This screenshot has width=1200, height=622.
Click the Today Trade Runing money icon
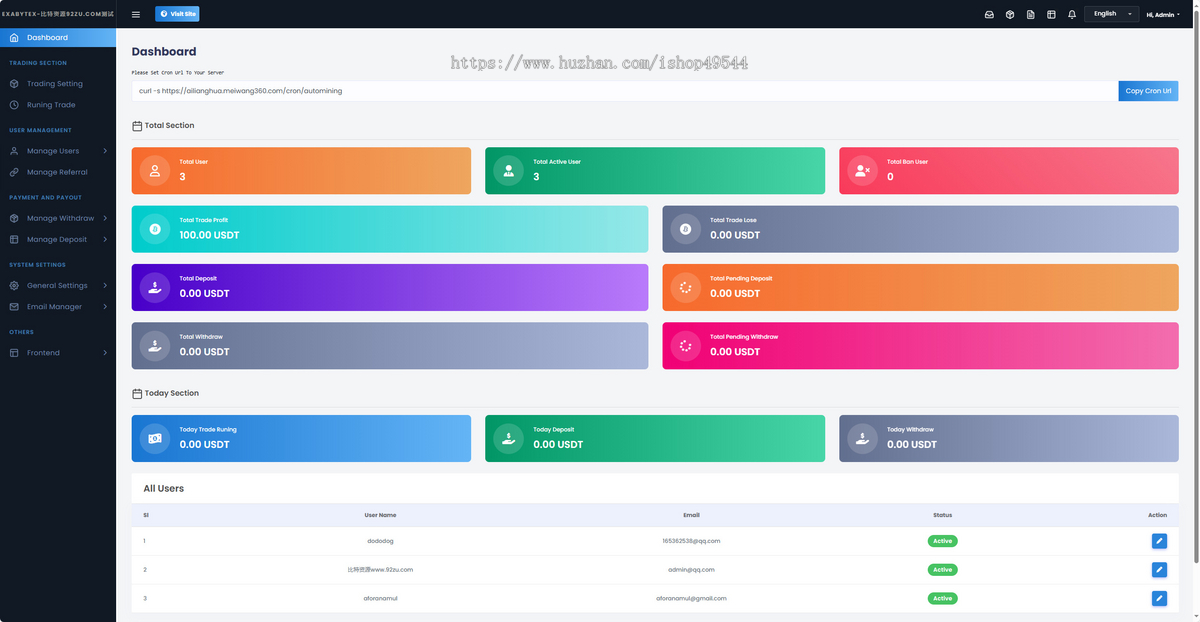click(155, 438)
